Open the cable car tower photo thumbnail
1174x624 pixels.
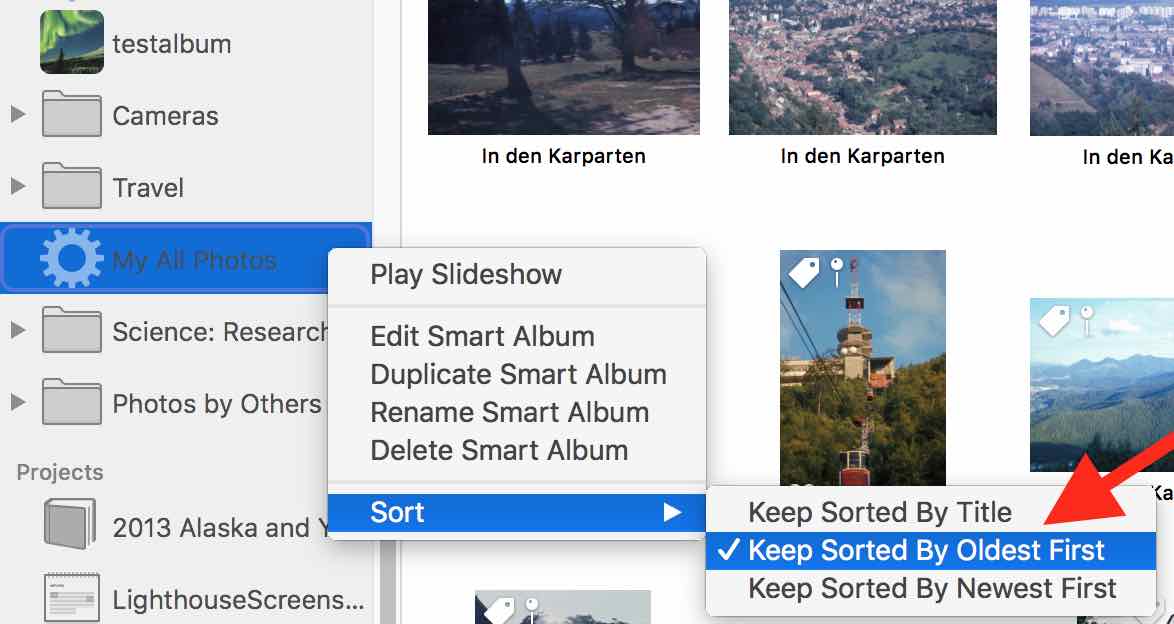(862, 380)
